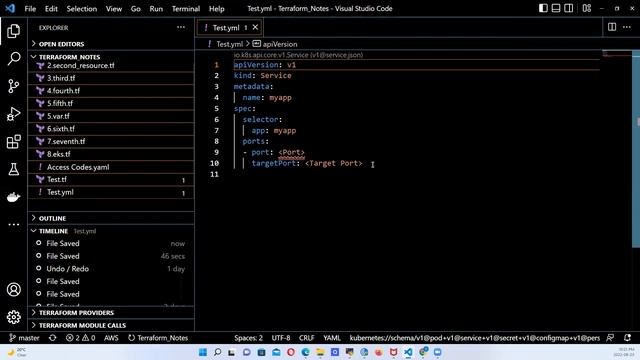The image size is (640, 360).
Task: Open problems errors and warnings indicator
Action: (x=80, y=338)
